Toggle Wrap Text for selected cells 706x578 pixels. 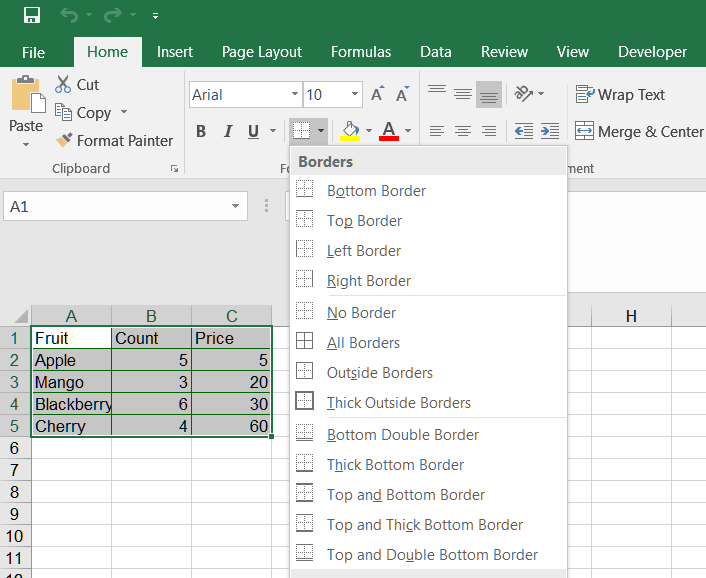pyautogui.click(x=620, y=95)
